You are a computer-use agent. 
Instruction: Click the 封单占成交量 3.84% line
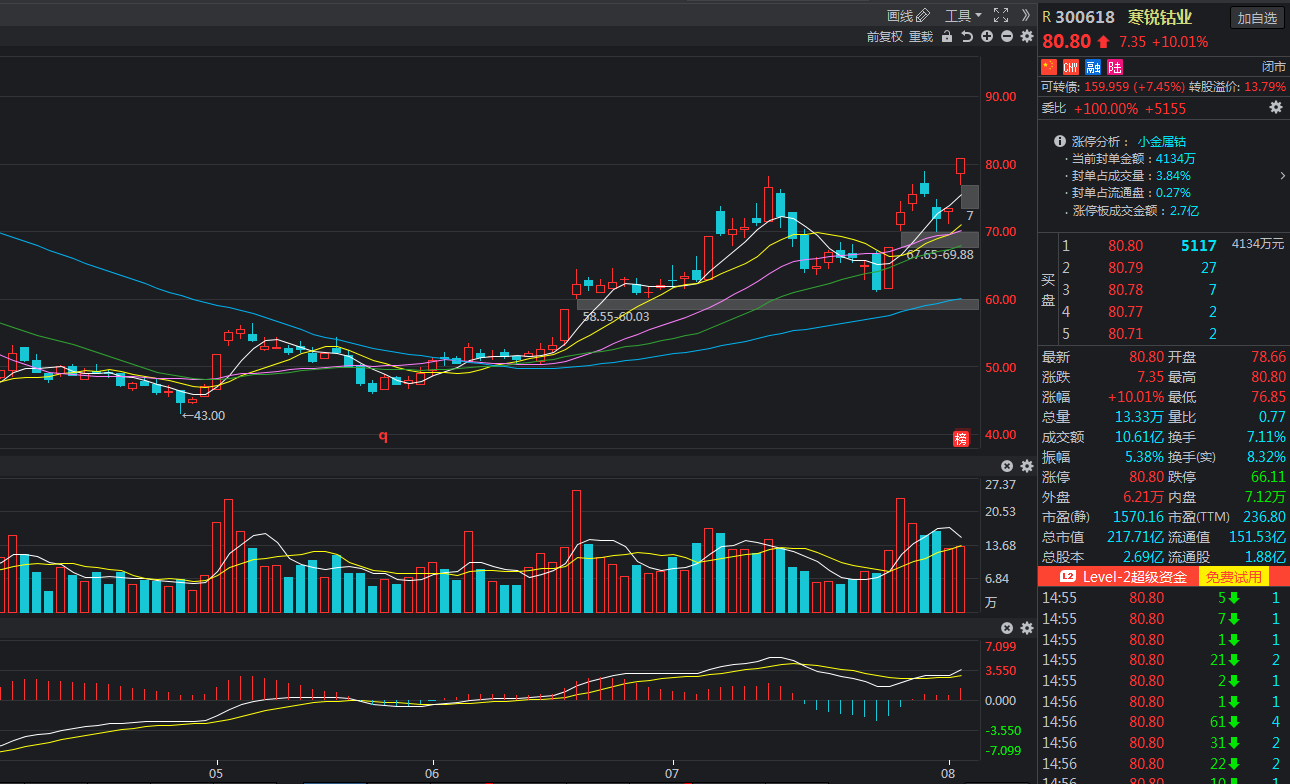(x=1127, y=176)
